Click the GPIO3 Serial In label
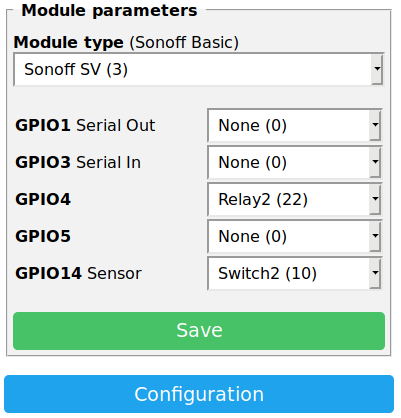Screen dimensions: 401x418 pos(78,163)
